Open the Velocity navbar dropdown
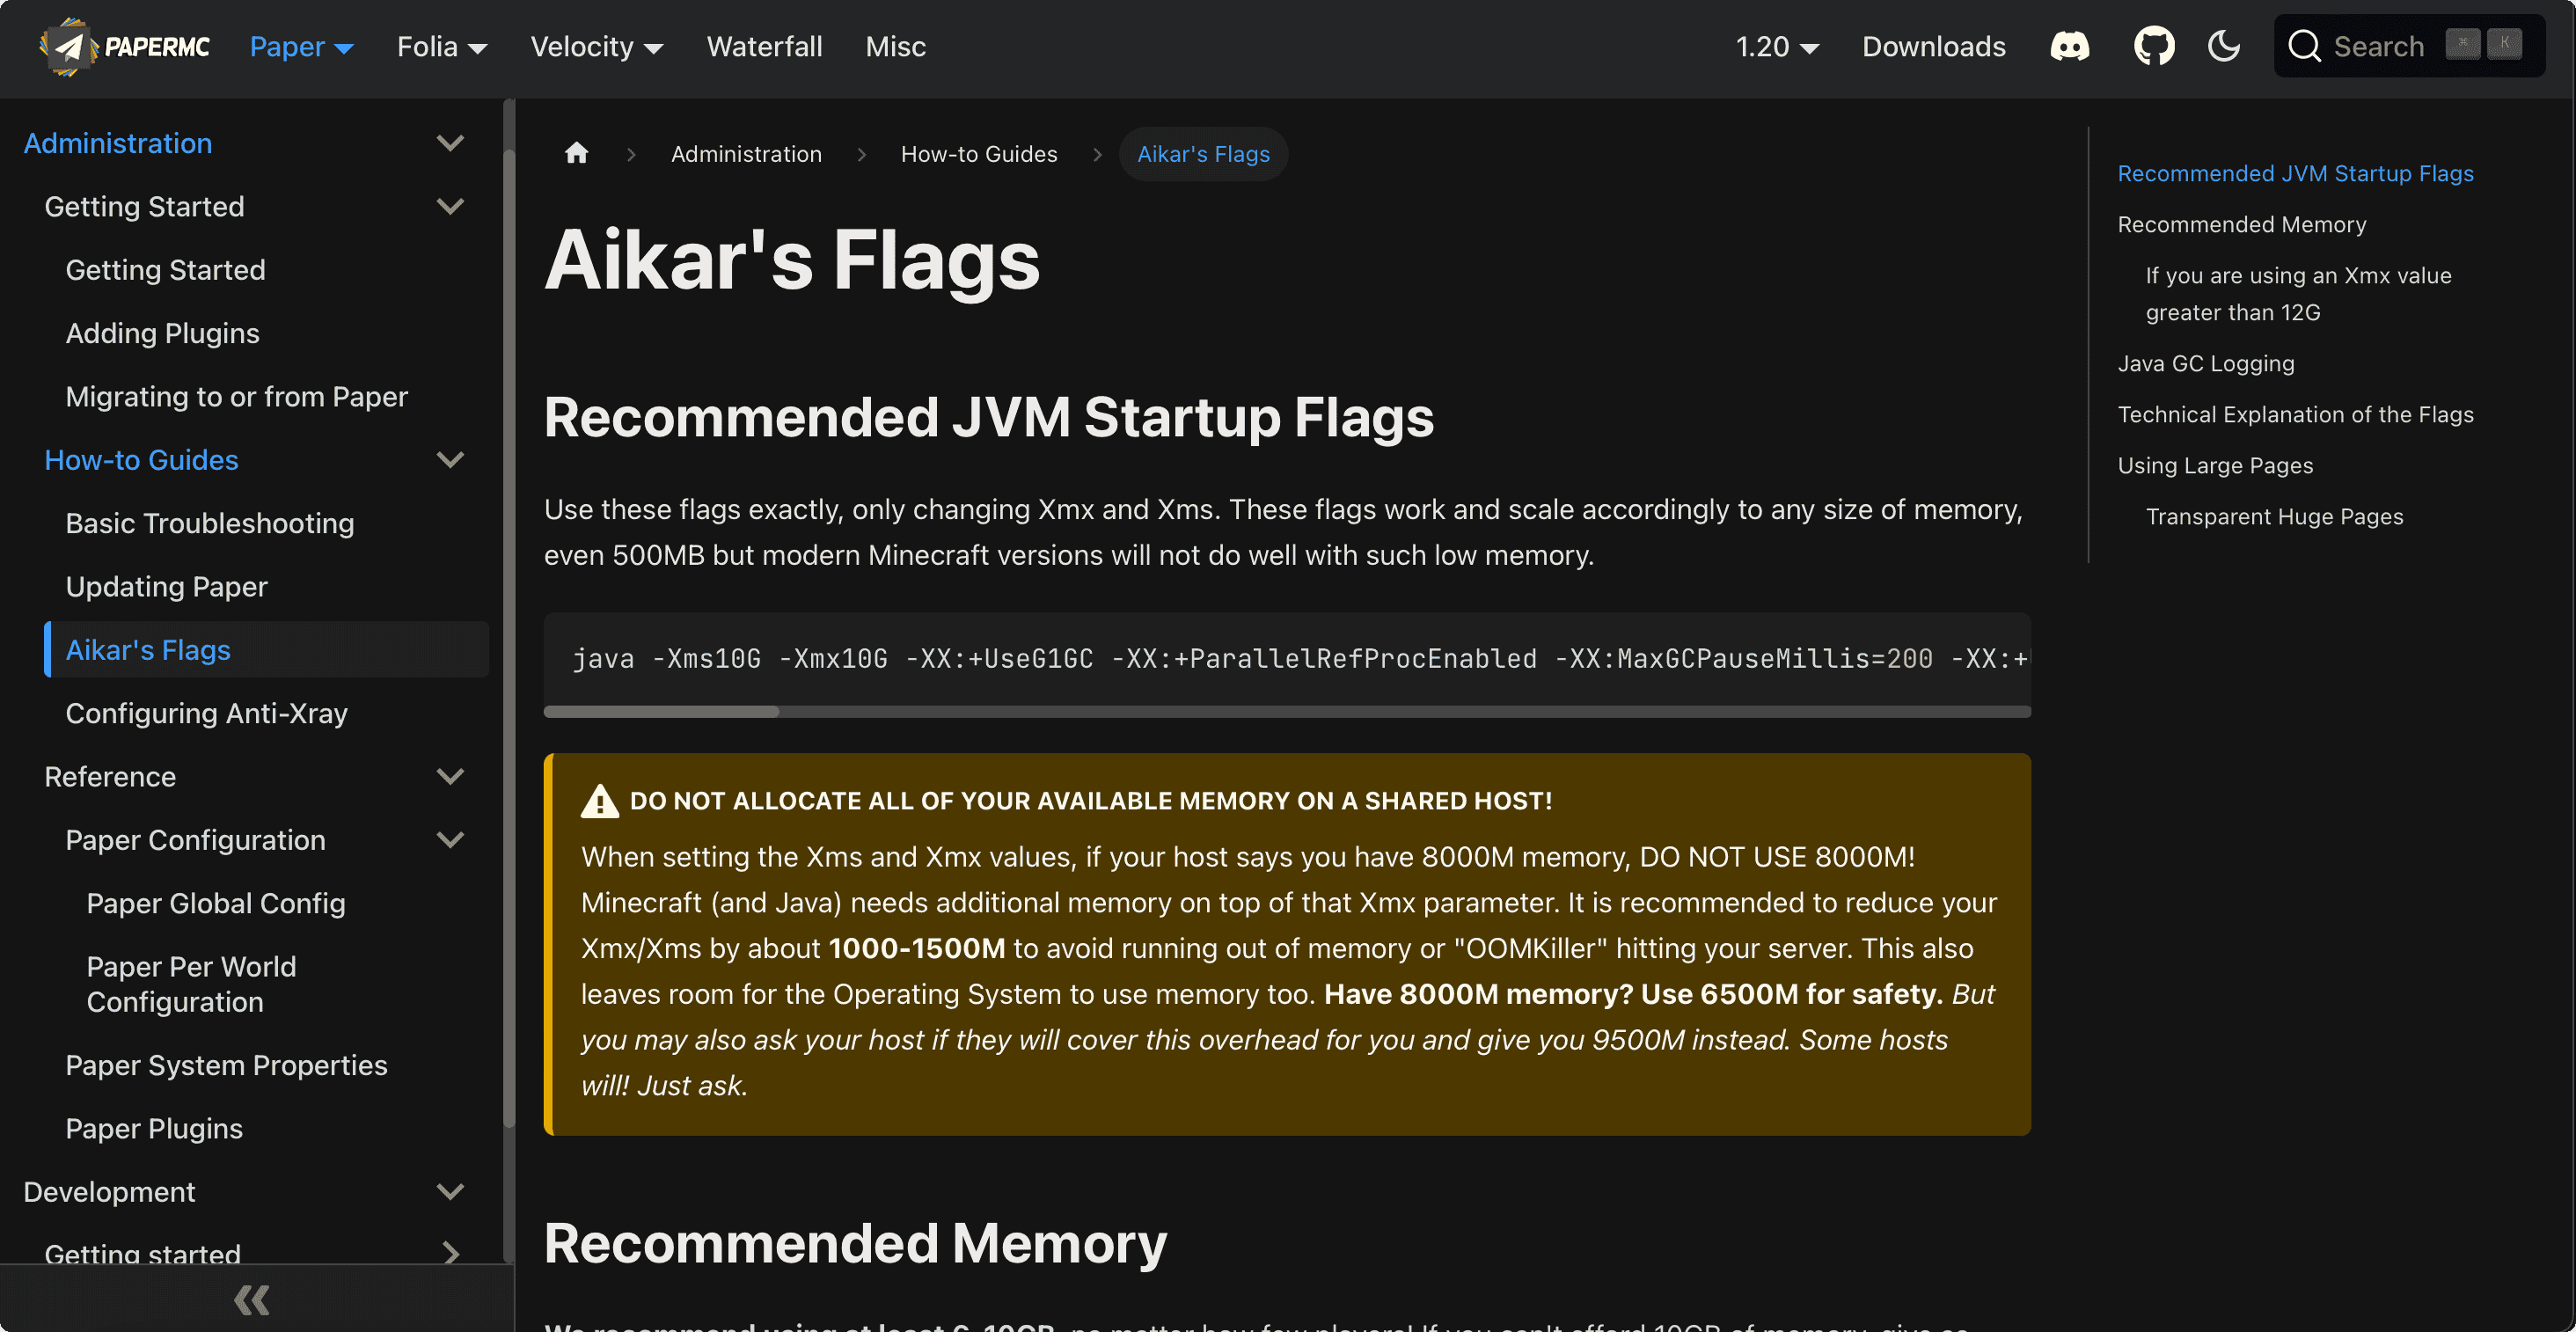 [x=596, y=47]
